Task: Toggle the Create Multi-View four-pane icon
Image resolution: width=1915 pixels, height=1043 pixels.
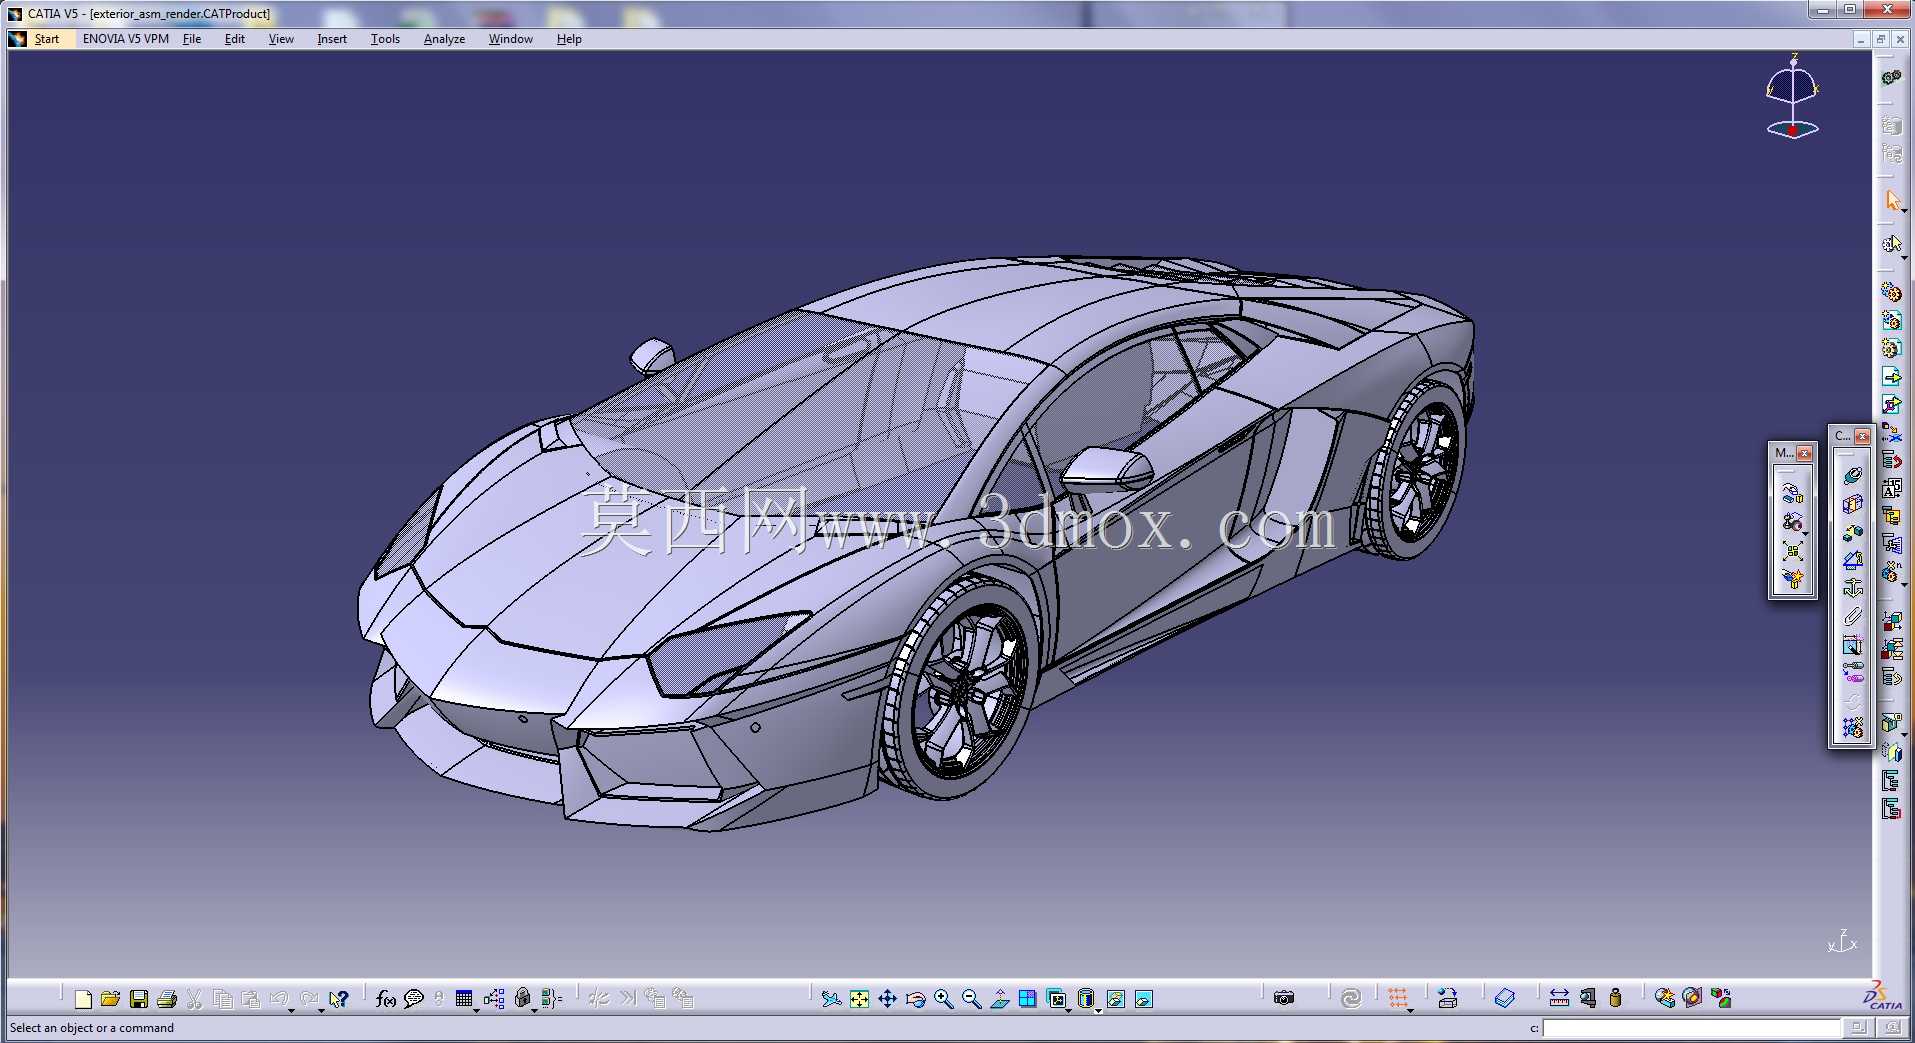Action: click(1027, 998)
